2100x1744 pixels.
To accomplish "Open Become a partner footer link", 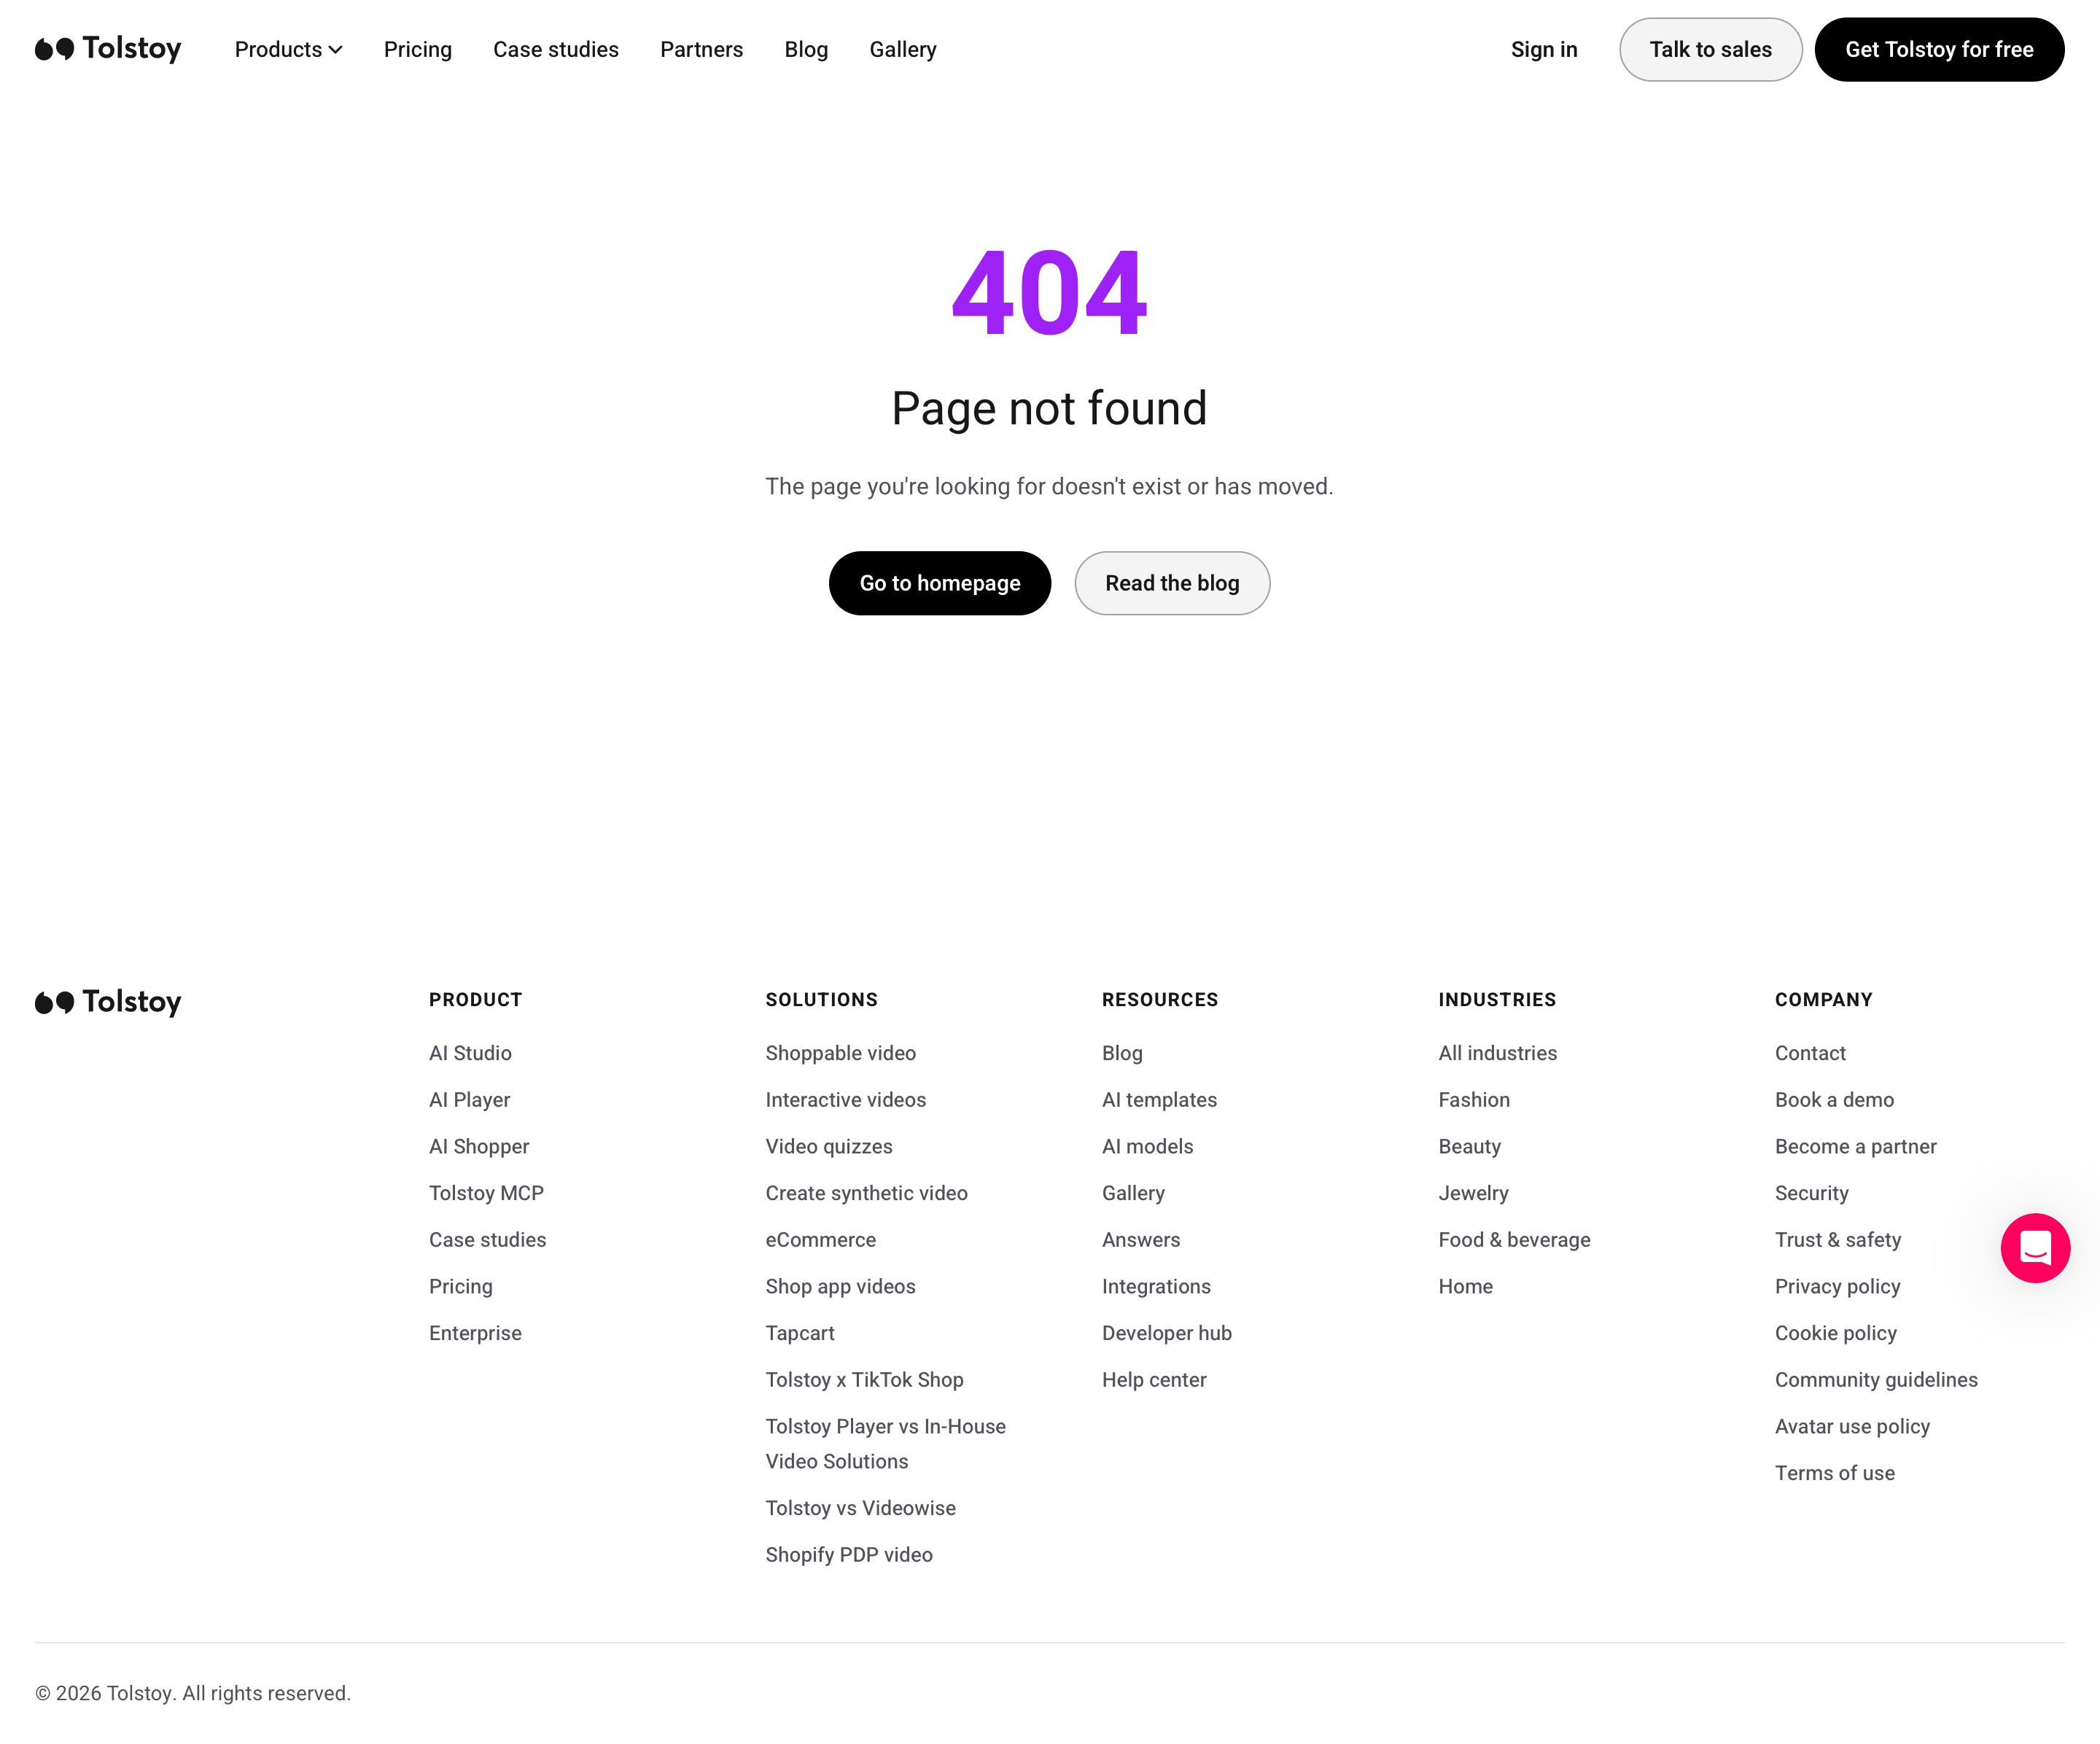I will (x=1856, y=1146).
